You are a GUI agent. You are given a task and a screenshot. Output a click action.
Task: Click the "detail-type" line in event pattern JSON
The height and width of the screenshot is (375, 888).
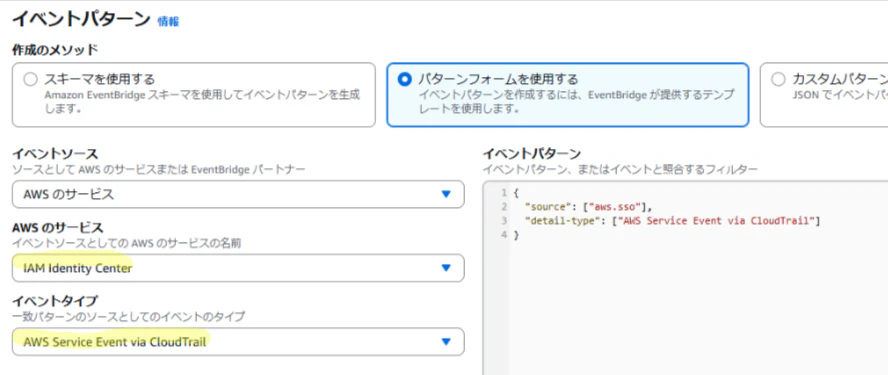(x=672, y=220)
